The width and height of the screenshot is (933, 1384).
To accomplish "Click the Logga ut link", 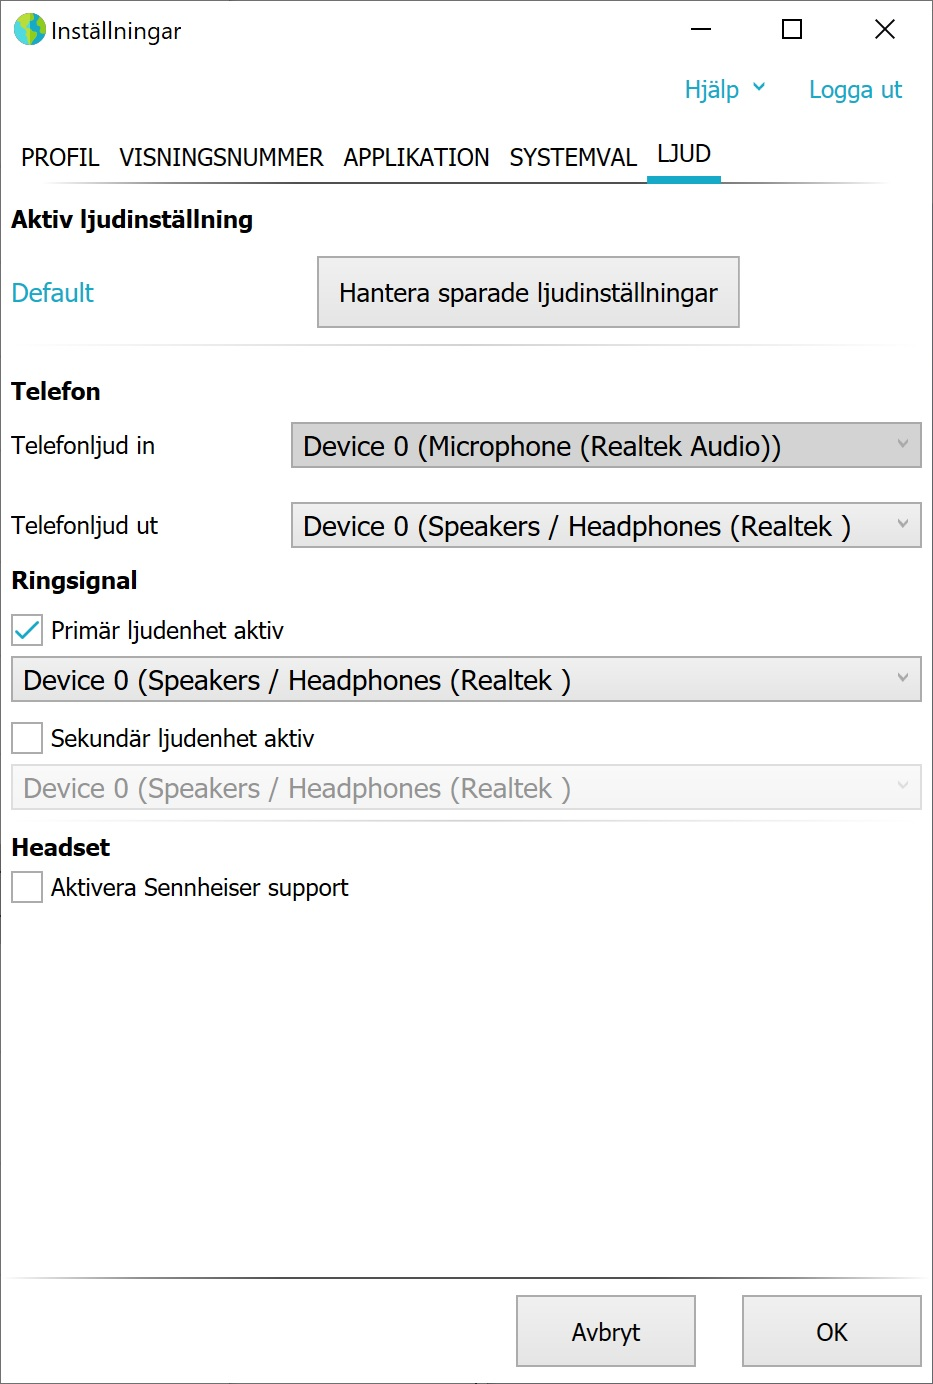I will (855, 90).
